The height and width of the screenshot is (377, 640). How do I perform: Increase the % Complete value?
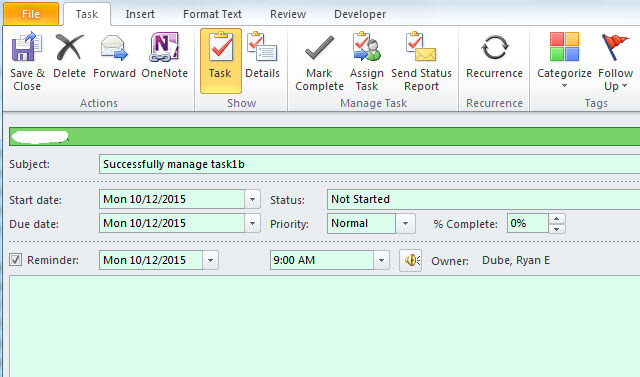coord(557,219)
